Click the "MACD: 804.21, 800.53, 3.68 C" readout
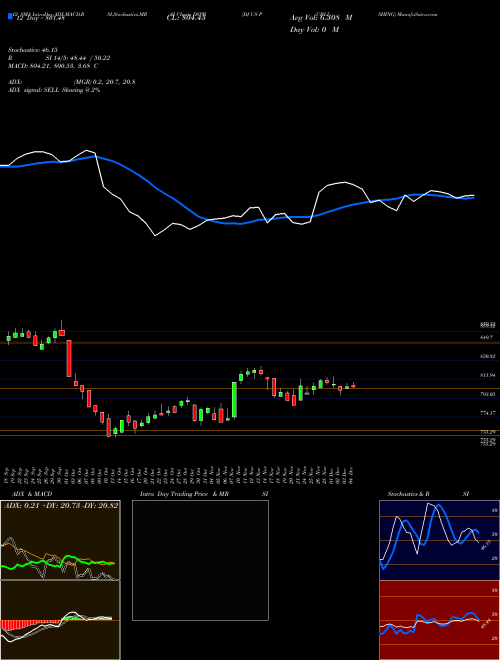 pyautogui.click(x=53, y=66)
